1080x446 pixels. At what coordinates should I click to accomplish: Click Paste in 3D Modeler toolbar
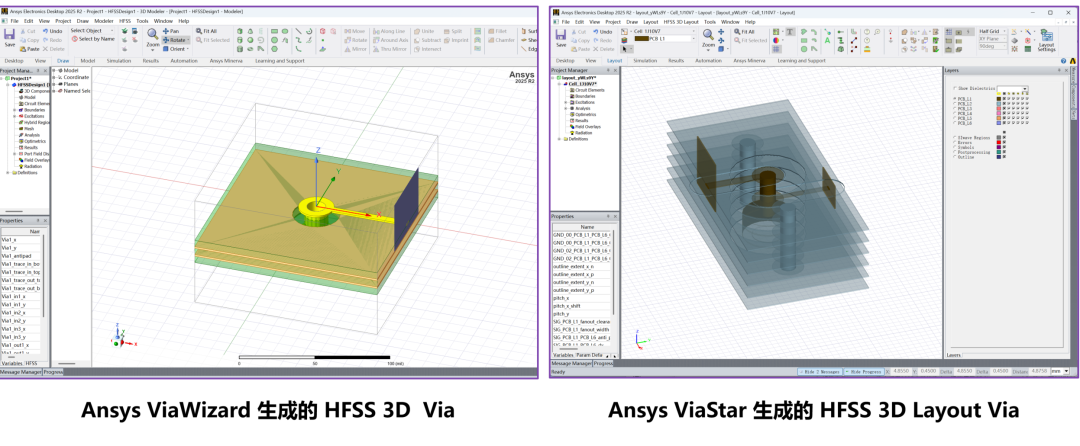[x=30, y=49]
